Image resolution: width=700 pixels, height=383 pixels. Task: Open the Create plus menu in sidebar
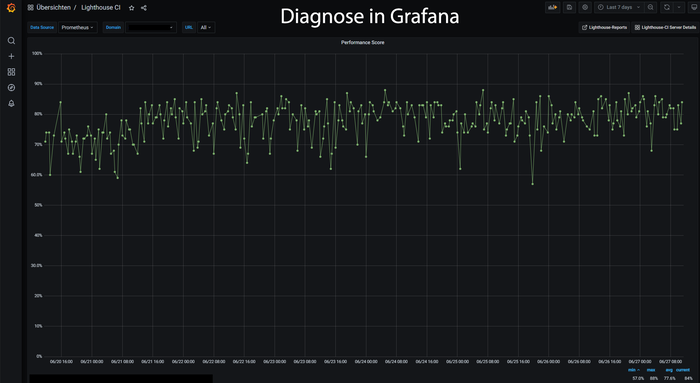[11, 56]
